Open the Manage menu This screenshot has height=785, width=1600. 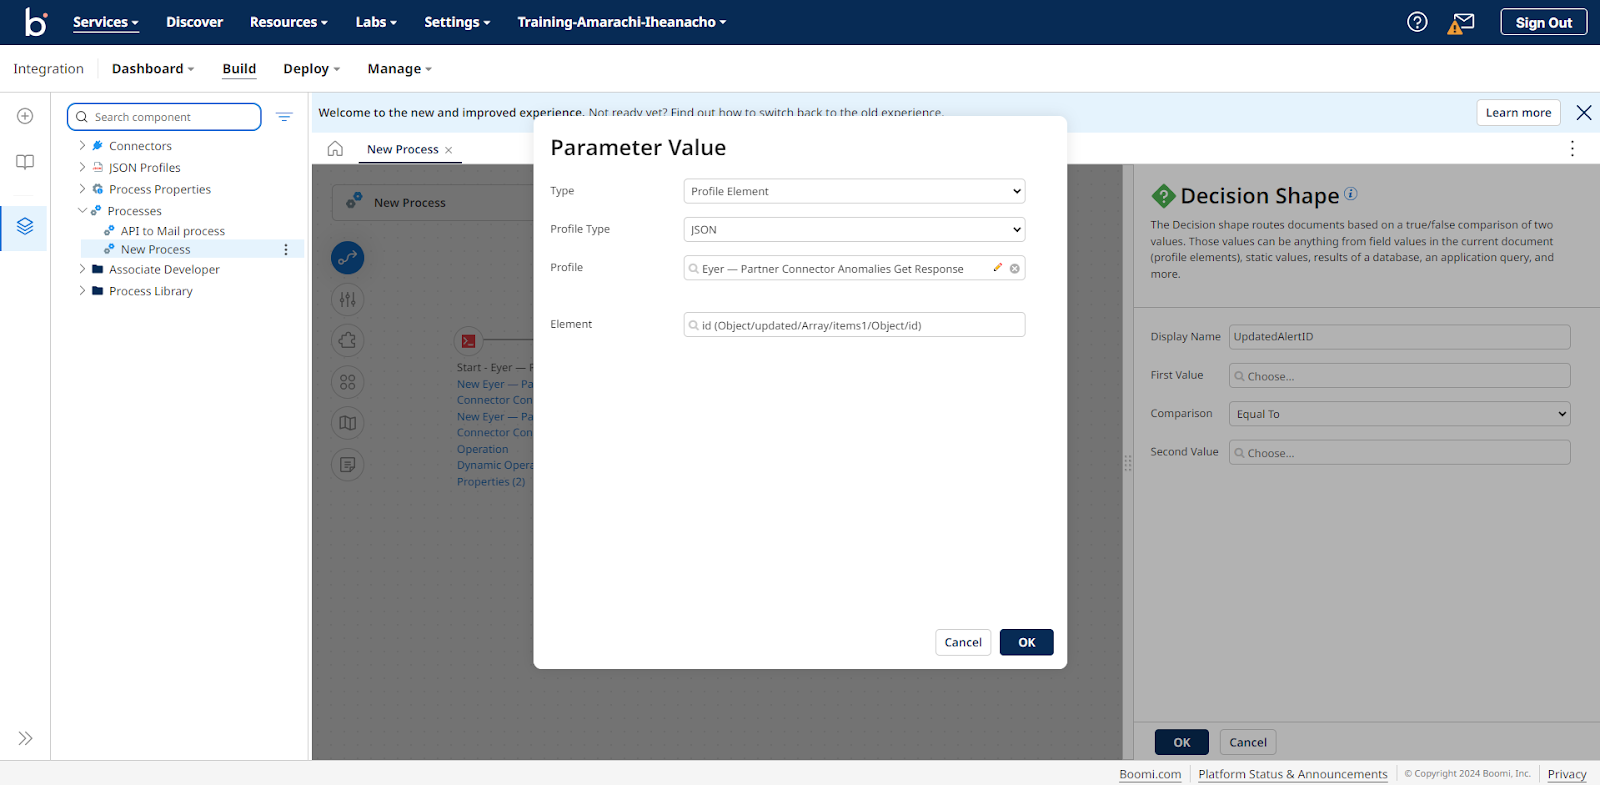pyautogui.click(x=400, y=69)
